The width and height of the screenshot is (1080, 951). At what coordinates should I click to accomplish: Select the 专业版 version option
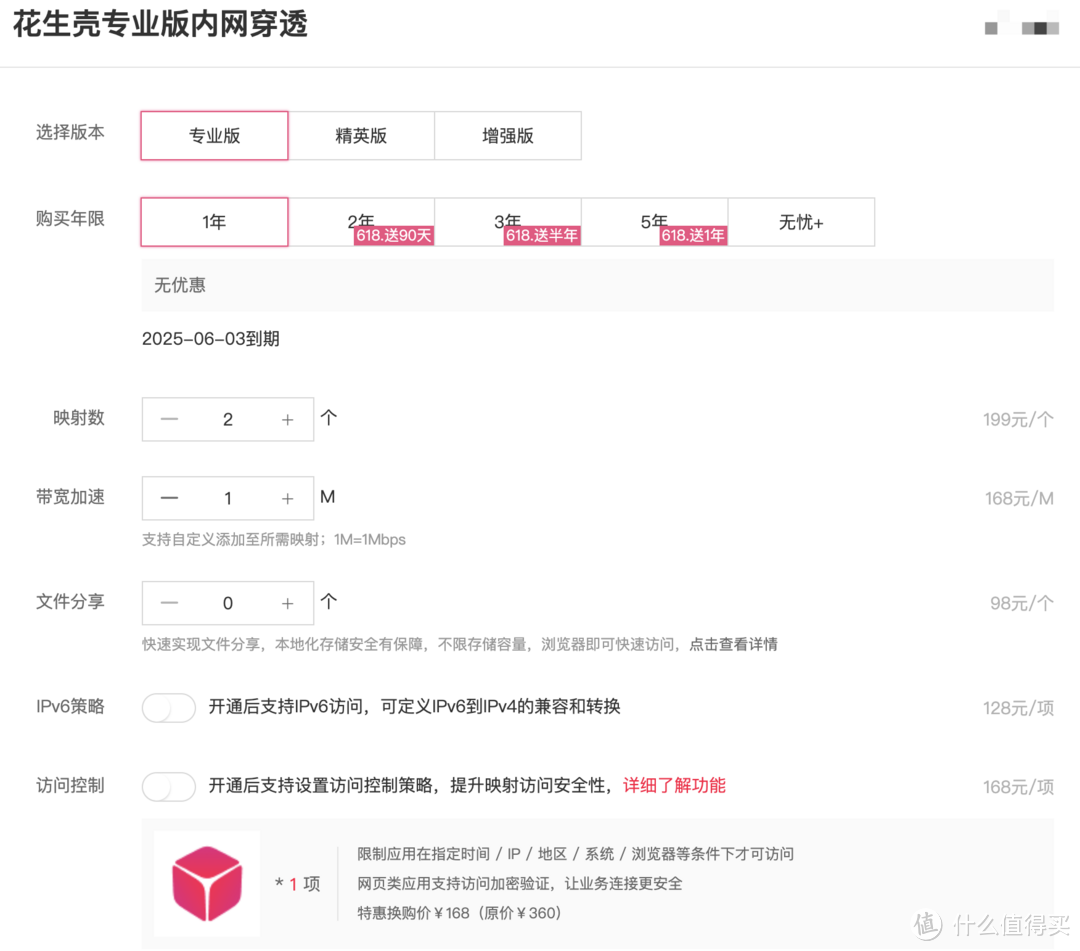coord(214,136)
